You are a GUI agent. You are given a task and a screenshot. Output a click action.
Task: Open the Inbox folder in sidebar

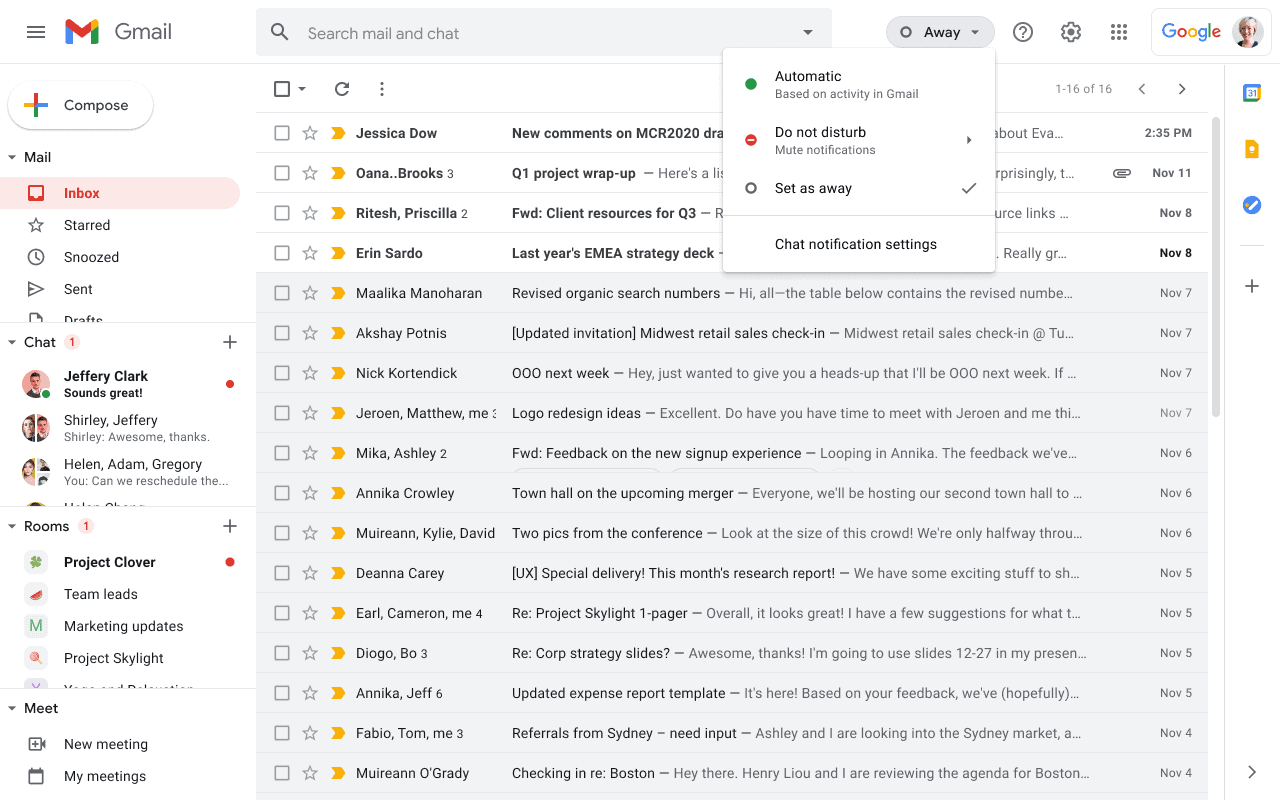(81, 192)
